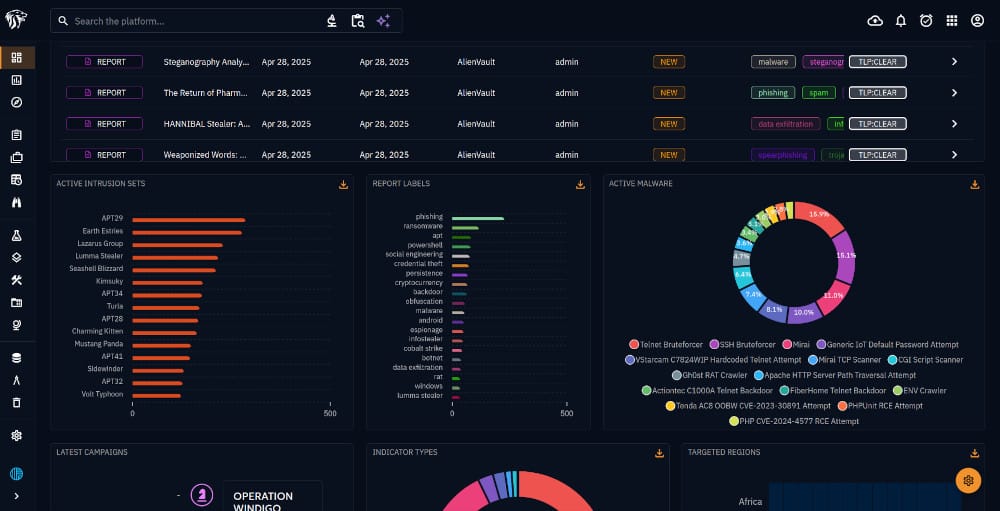The height and width of the screenshot is (511, 1000).
Task: Click the cloud upload icon in top bar
Action: pyautogui.click(x=875, y=21)
